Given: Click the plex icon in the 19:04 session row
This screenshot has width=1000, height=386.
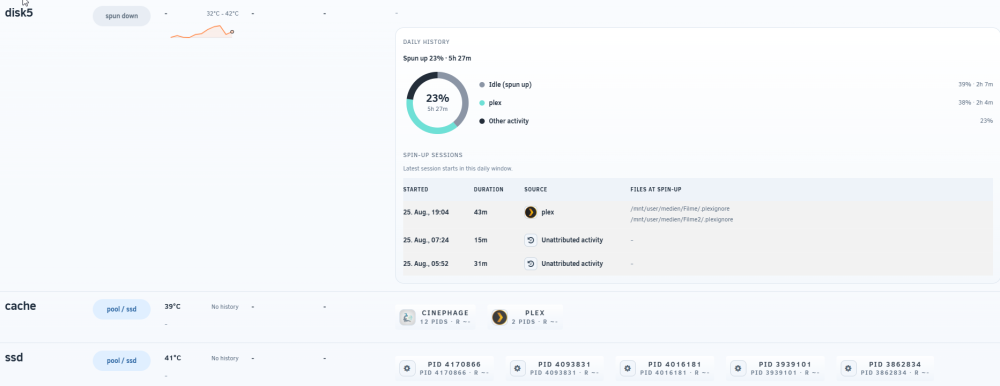Looking at the screenshot, I should (531, 212).
